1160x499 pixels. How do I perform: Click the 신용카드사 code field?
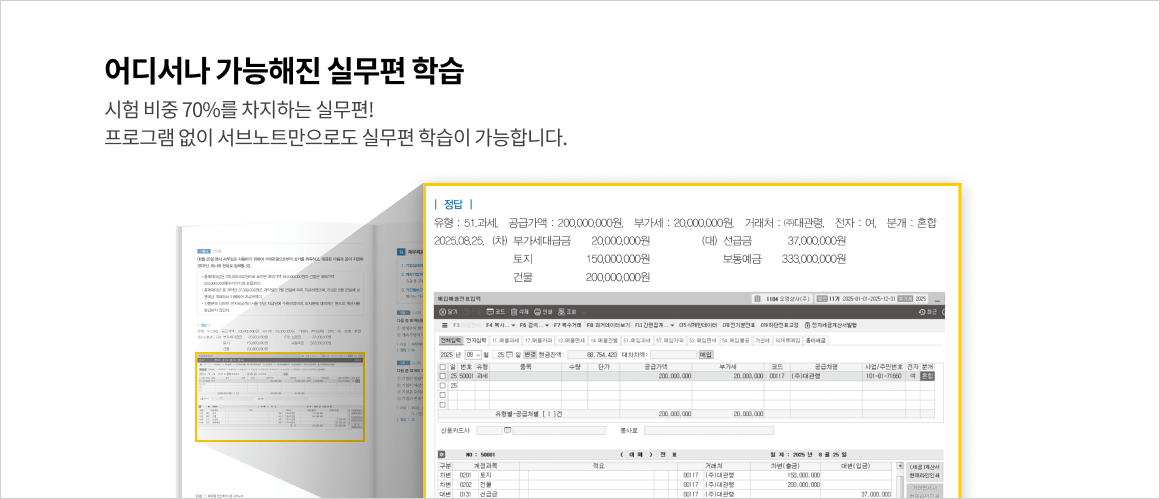coord(489,430)
